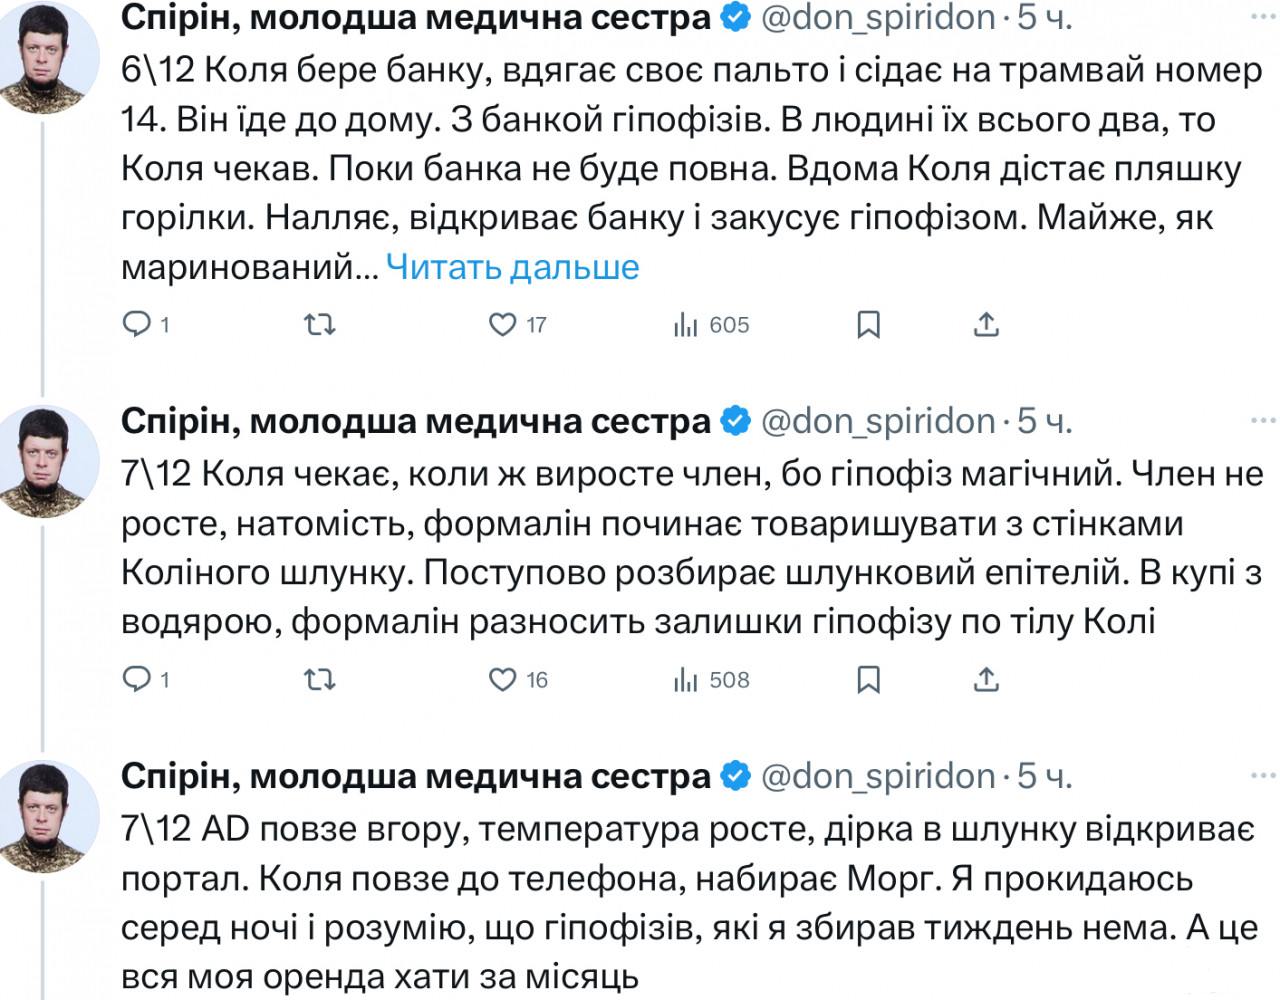The image size is (1280, 1000).
Task: Open author name link on the second tweet
Action: (415, 422)
